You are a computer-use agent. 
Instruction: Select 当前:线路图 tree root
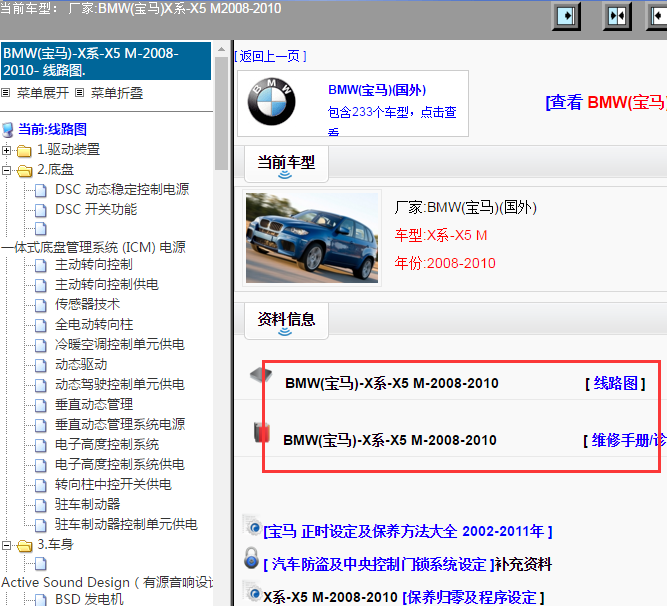coord(52,129)
